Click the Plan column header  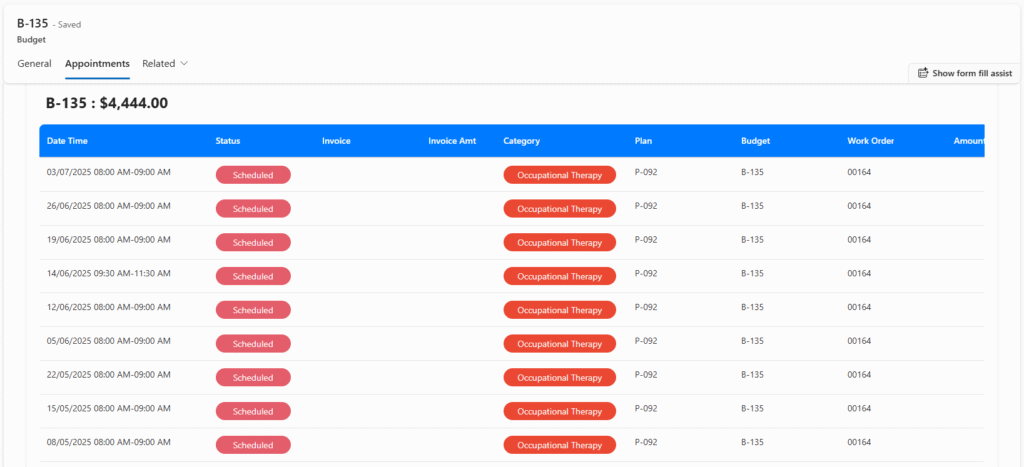643,141
